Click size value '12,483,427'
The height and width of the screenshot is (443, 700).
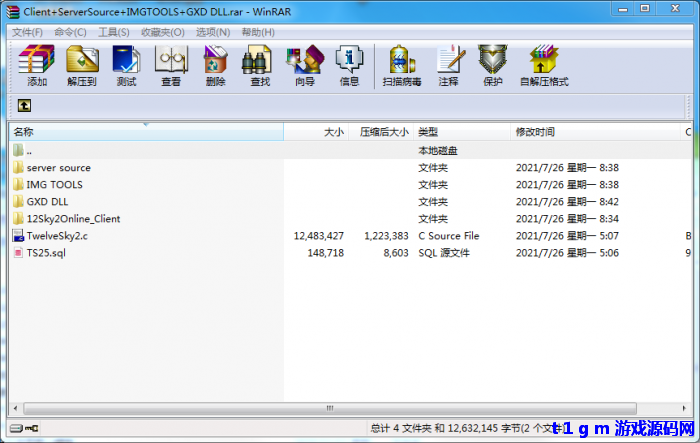click(x=319, y=236)
